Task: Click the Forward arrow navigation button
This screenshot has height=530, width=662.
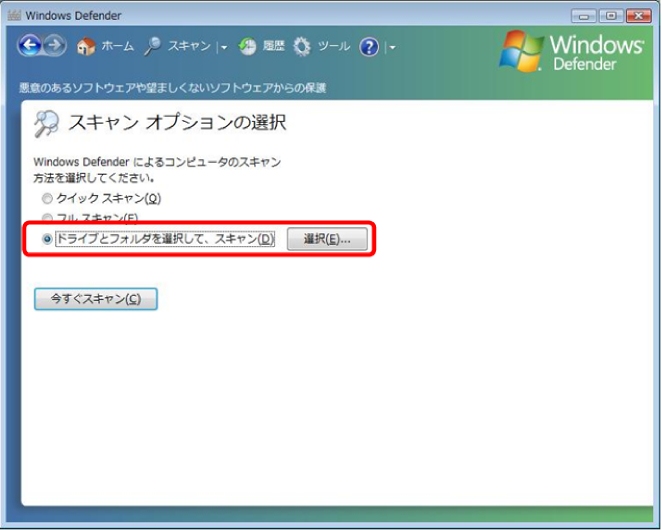Action: point(54,47)
